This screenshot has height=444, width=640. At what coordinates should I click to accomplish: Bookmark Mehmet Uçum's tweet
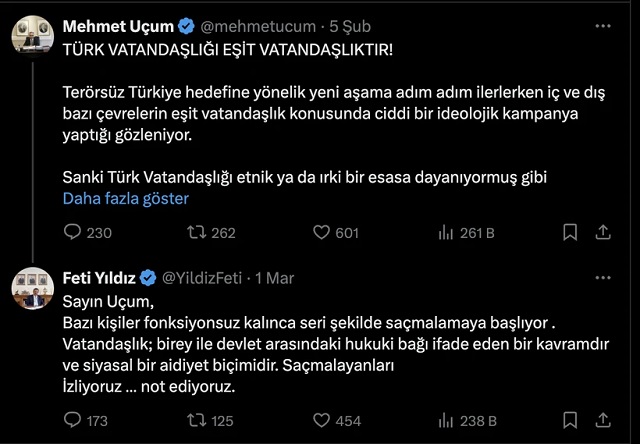tap(570, 233)
